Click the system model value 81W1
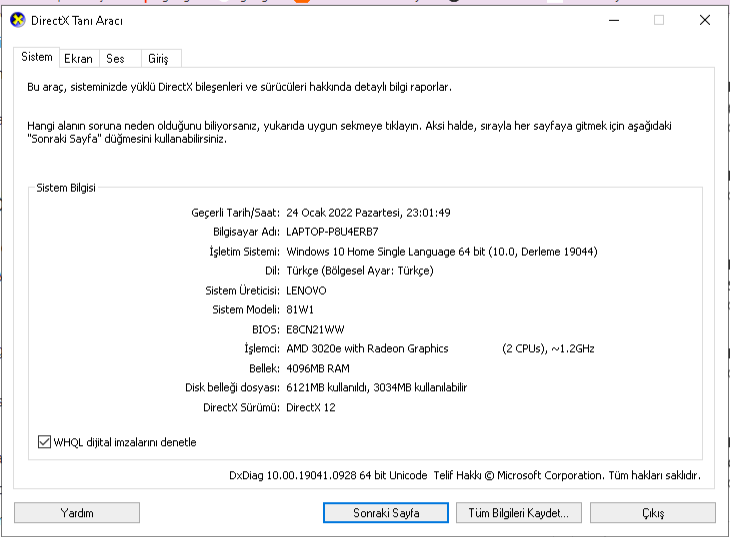 [300, 310]
